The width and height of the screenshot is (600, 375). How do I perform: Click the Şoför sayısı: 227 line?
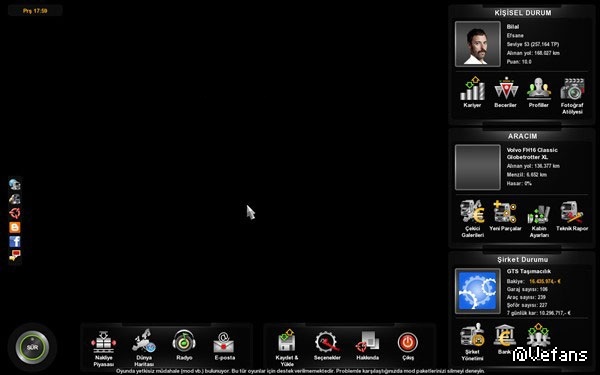(x=527, y=305)
